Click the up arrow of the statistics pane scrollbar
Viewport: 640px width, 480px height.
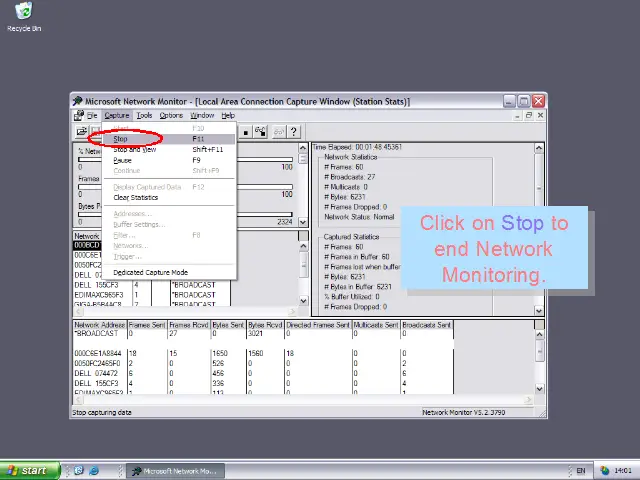[x=539, y=148]
